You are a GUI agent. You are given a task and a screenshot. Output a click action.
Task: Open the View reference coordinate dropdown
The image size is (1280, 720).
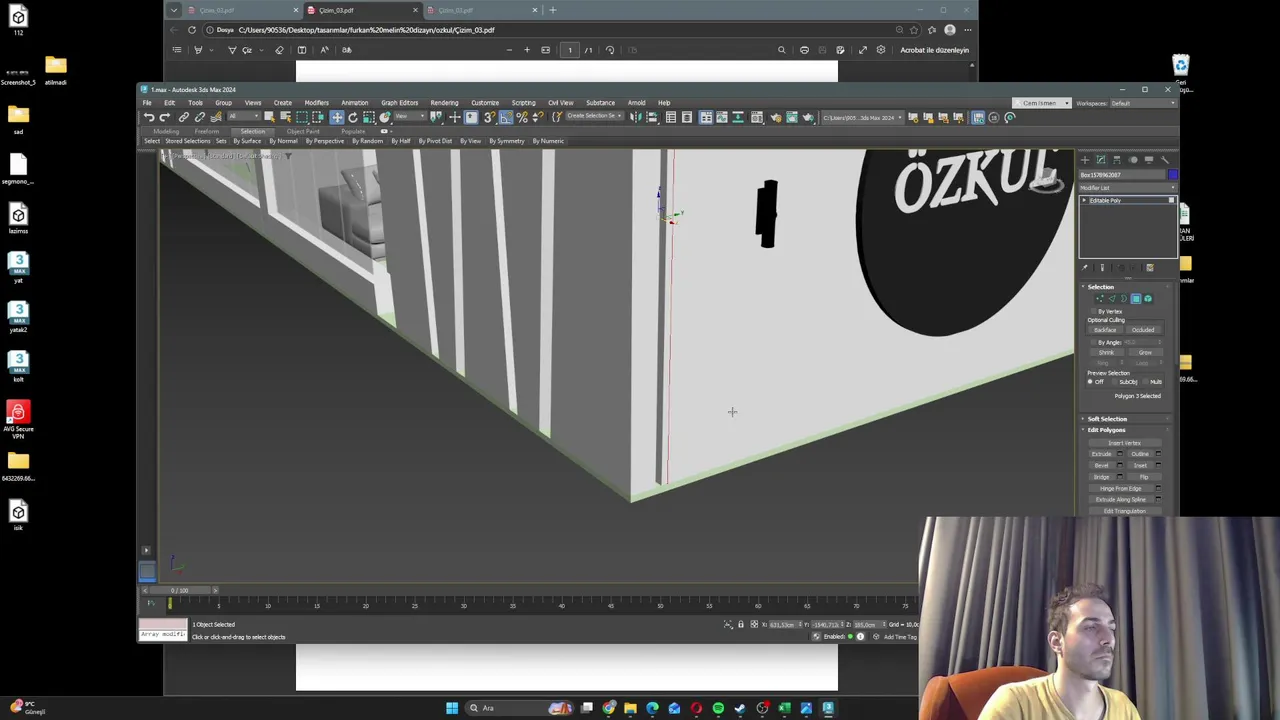click(412, 117)
